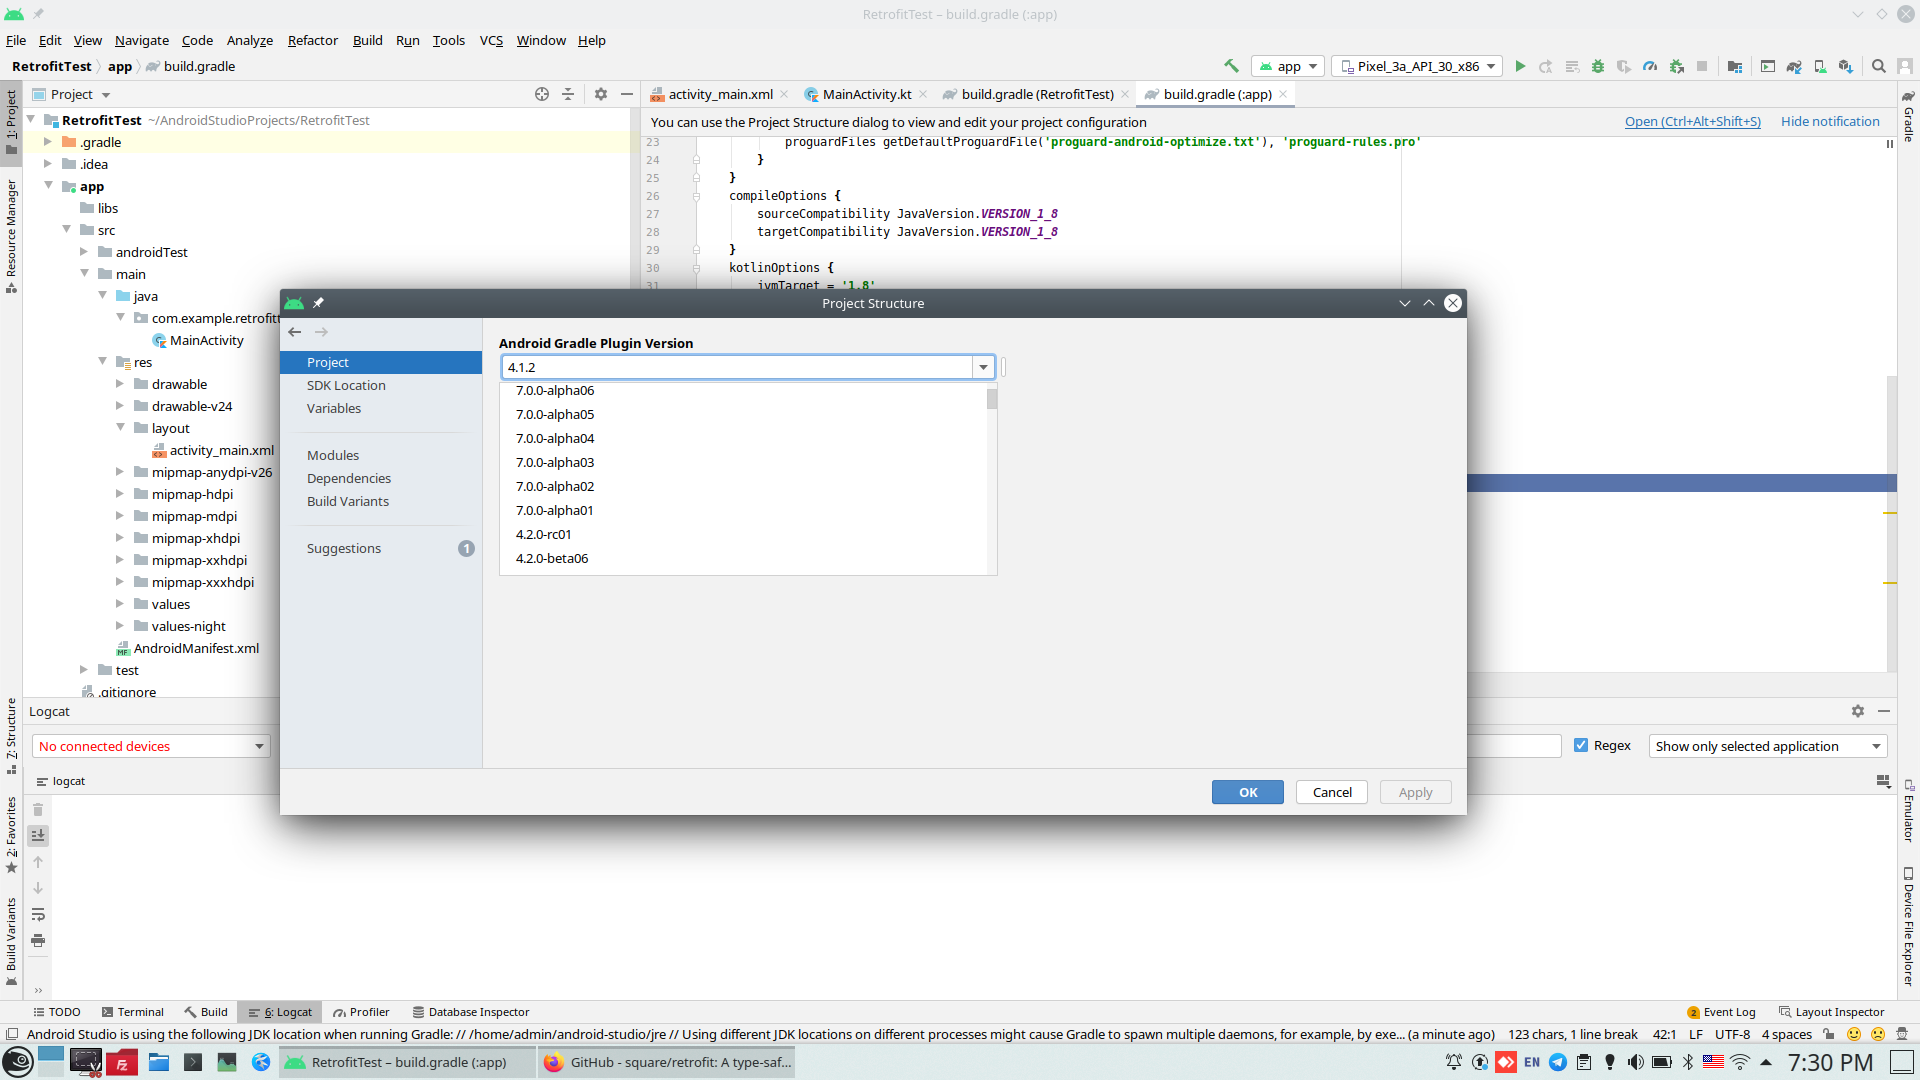Viewport: 1920px width, 1080px height.
Task: Click the version list scrollbar thumb
Action: [992, 399]
